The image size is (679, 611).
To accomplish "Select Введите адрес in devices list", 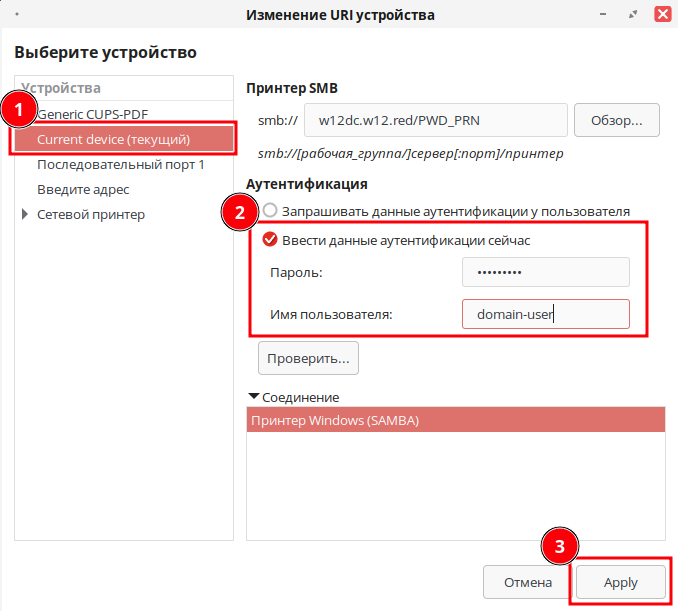I will coord(83,189).
